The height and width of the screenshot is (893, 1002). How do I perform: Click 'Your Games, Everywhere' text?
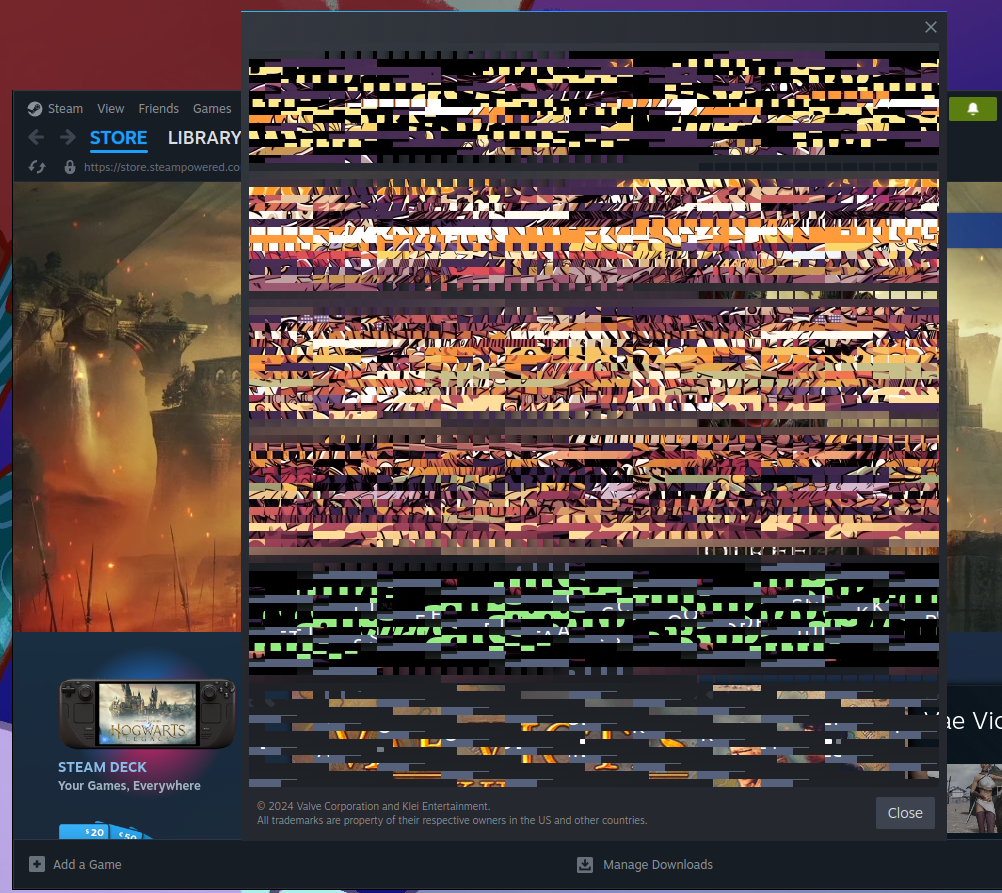(x=129, y=786)
